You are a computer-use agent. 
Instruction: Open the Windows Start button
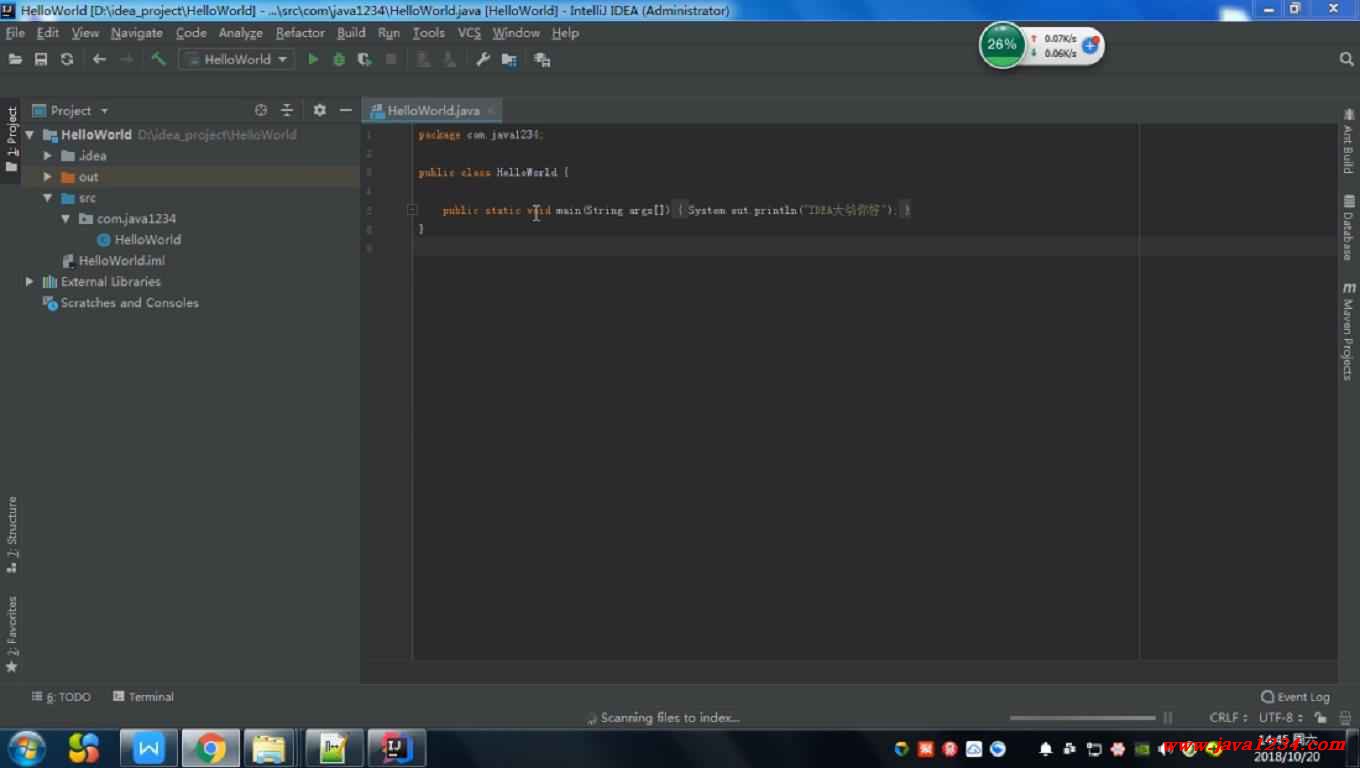pos(26,748)
